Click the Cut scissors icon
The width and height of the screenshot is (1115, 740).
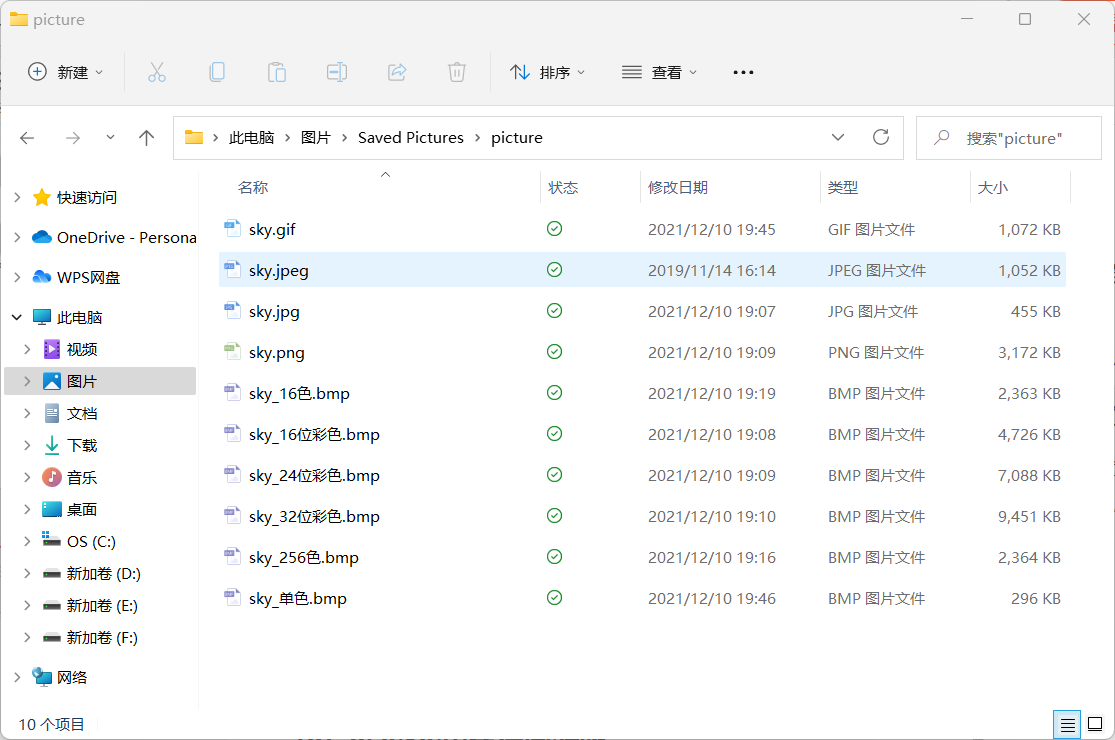157,73
